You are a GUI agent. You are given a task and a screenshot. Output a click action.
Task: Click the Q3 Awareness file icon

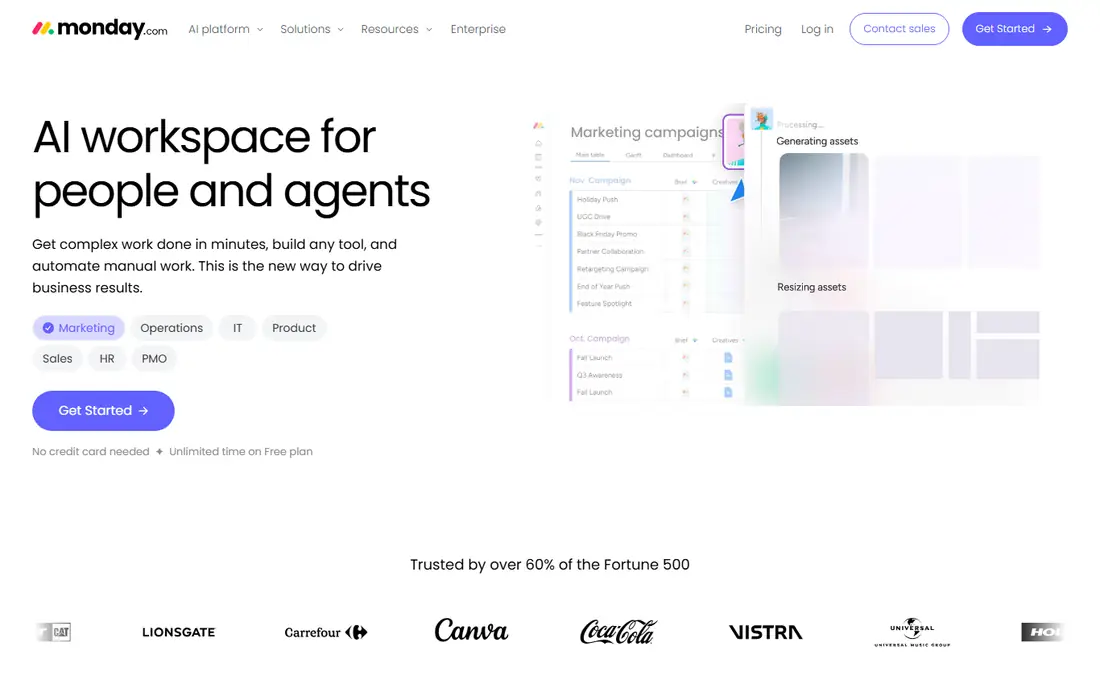coord(727,375)
